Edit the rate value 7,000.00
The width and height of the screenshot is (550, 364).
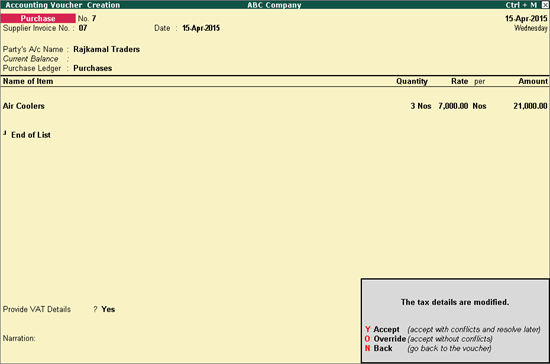[453, 106]
